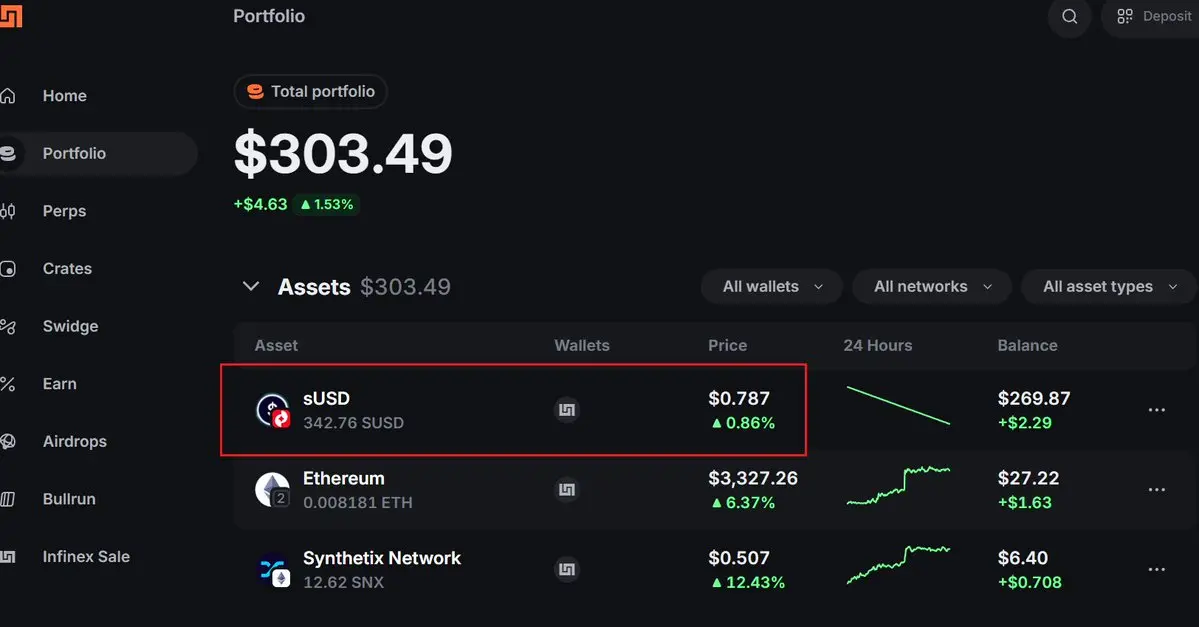1199x627 pixels.
Task: Click the Crates sidebar icon
Action: click(x=8, y=268)
